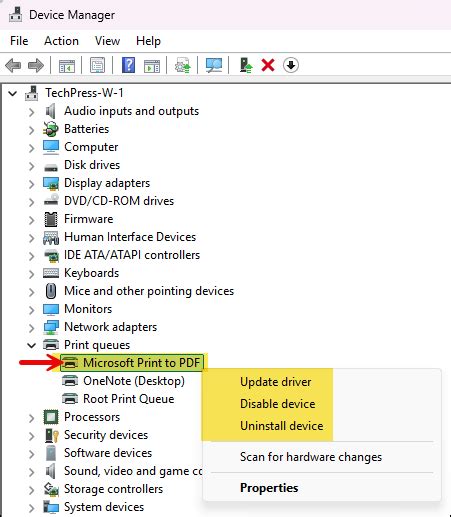Viewport: 451px width, 517px height.
Task: Choose Disable device from context menu
Action: (277, 404)
